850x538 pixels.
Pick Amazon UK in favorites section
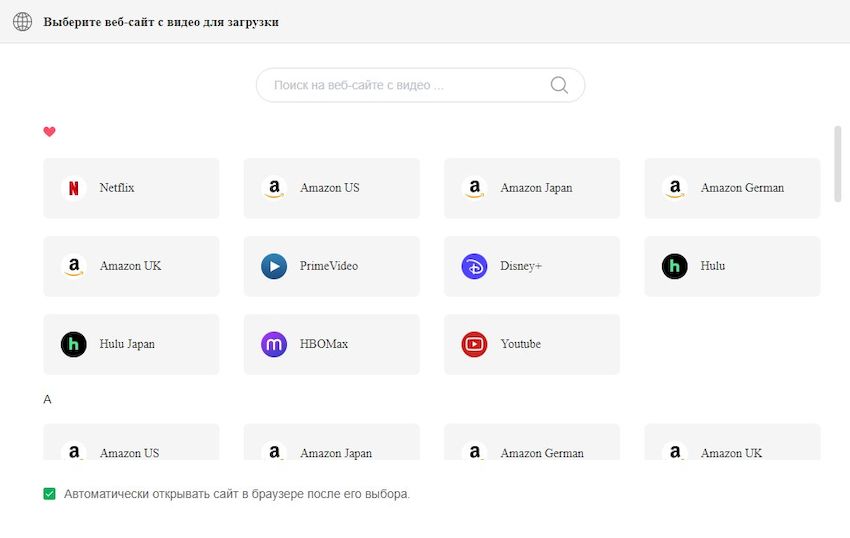[x=131, y=266]
